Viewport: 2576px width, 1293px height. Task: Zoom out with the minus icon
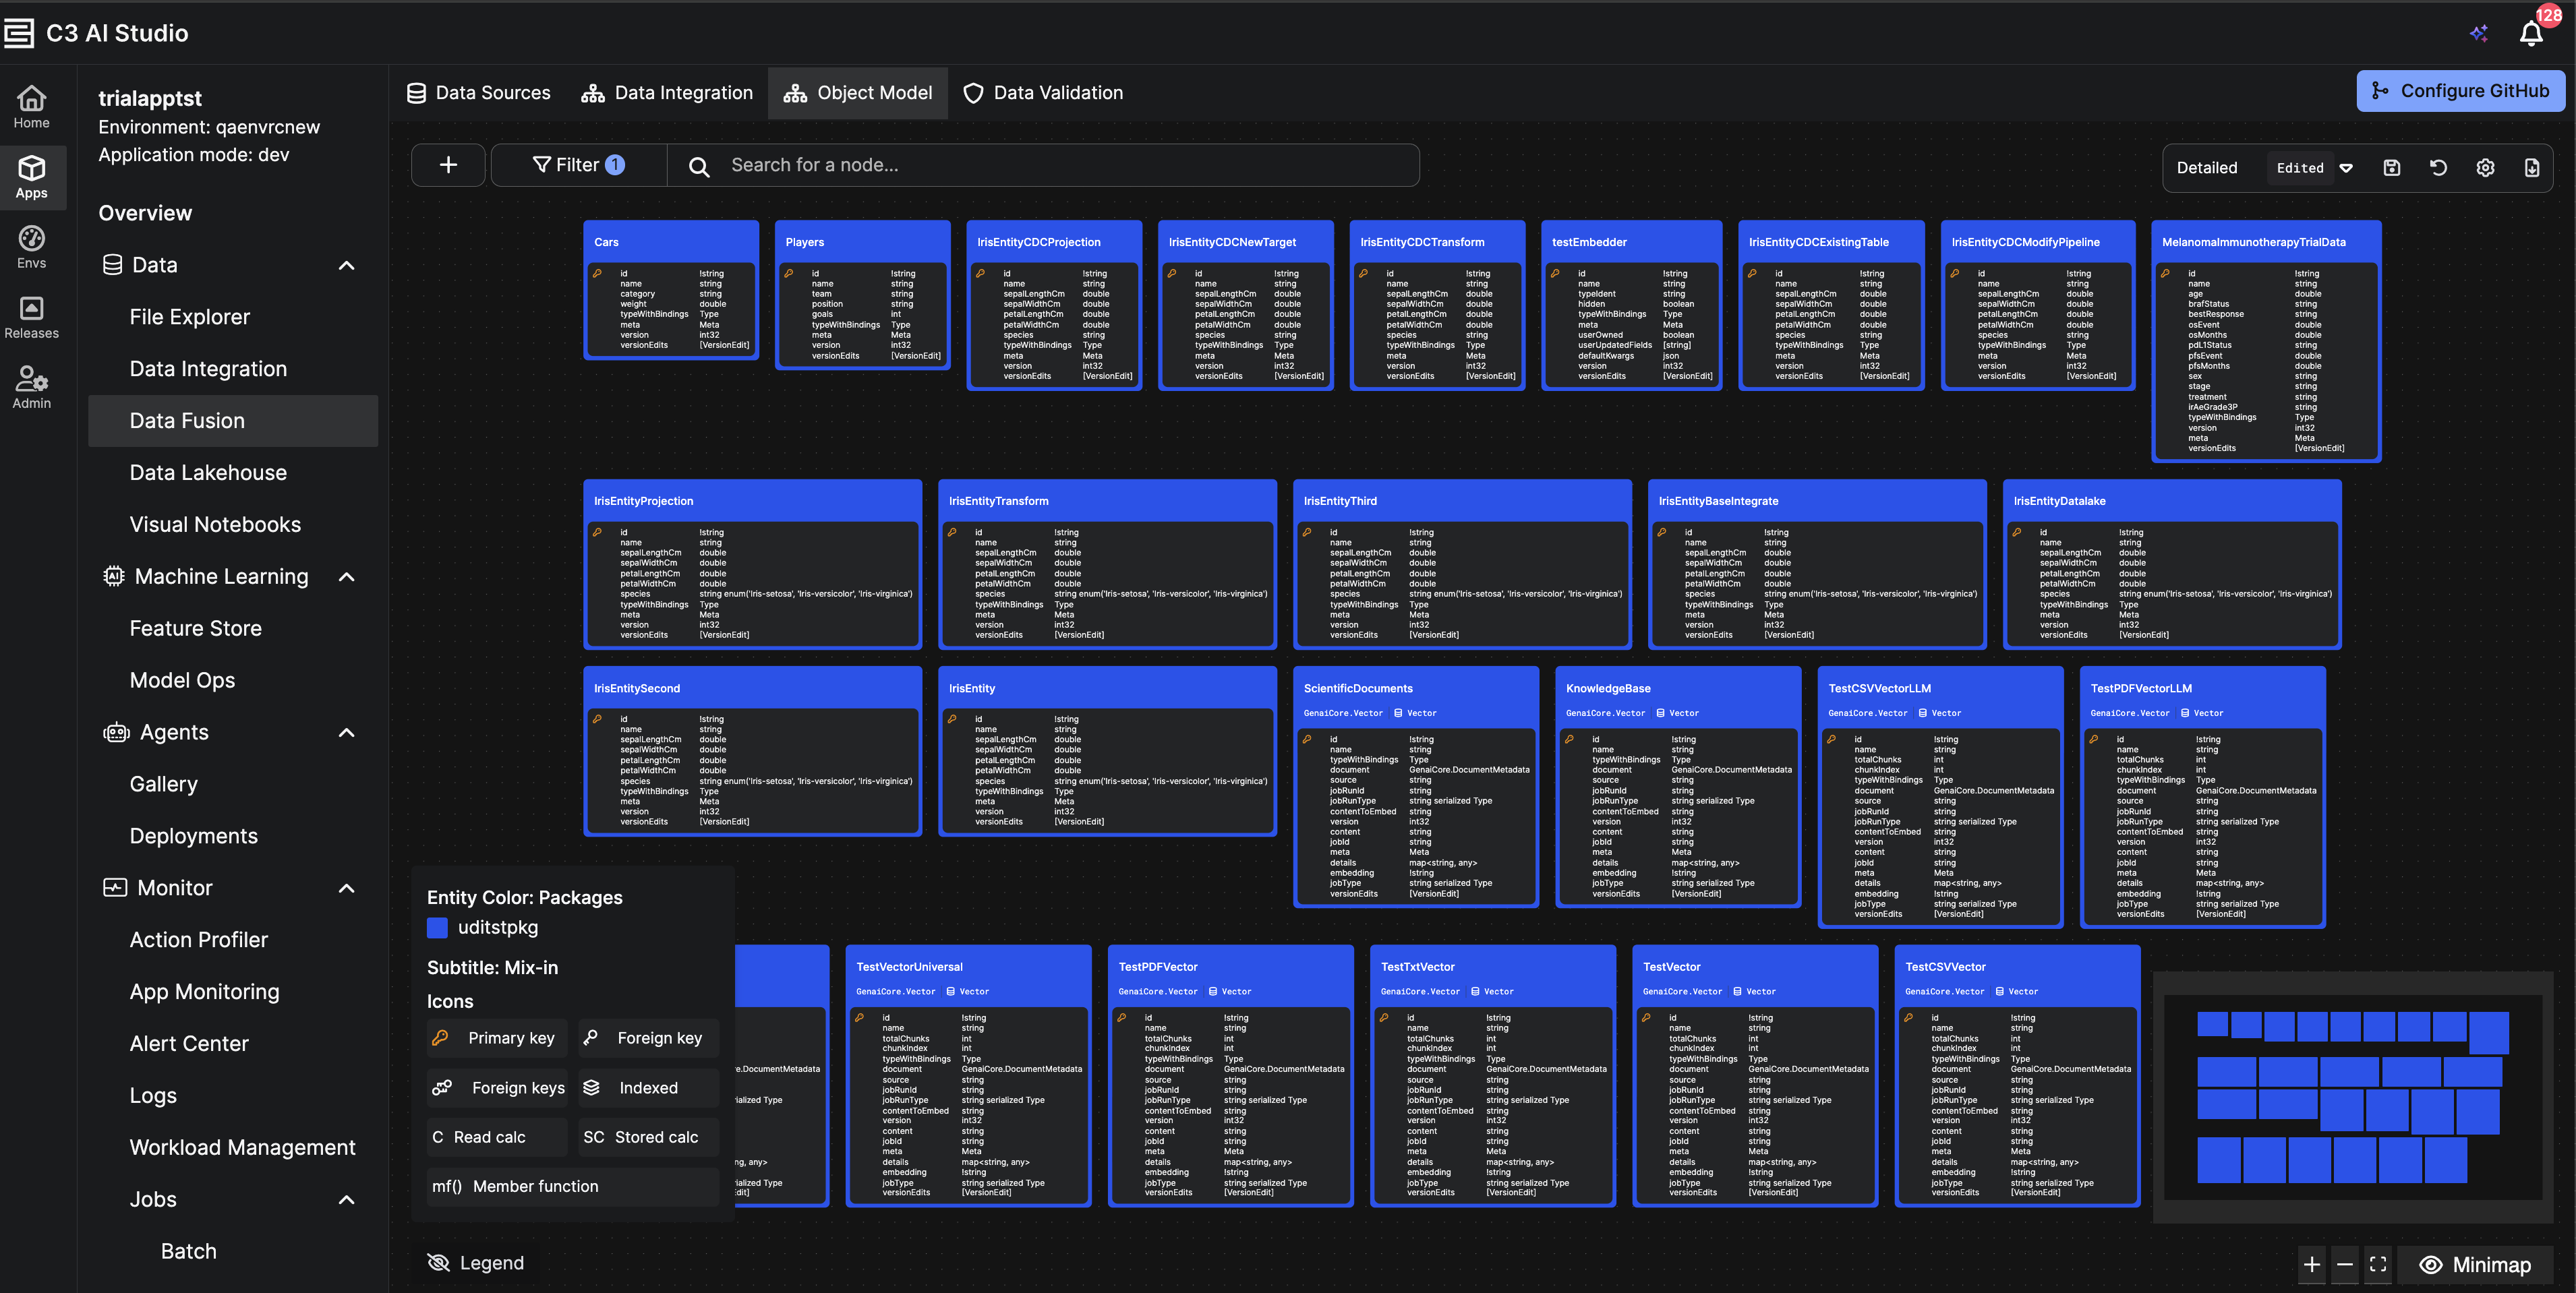point(2345,1264)
